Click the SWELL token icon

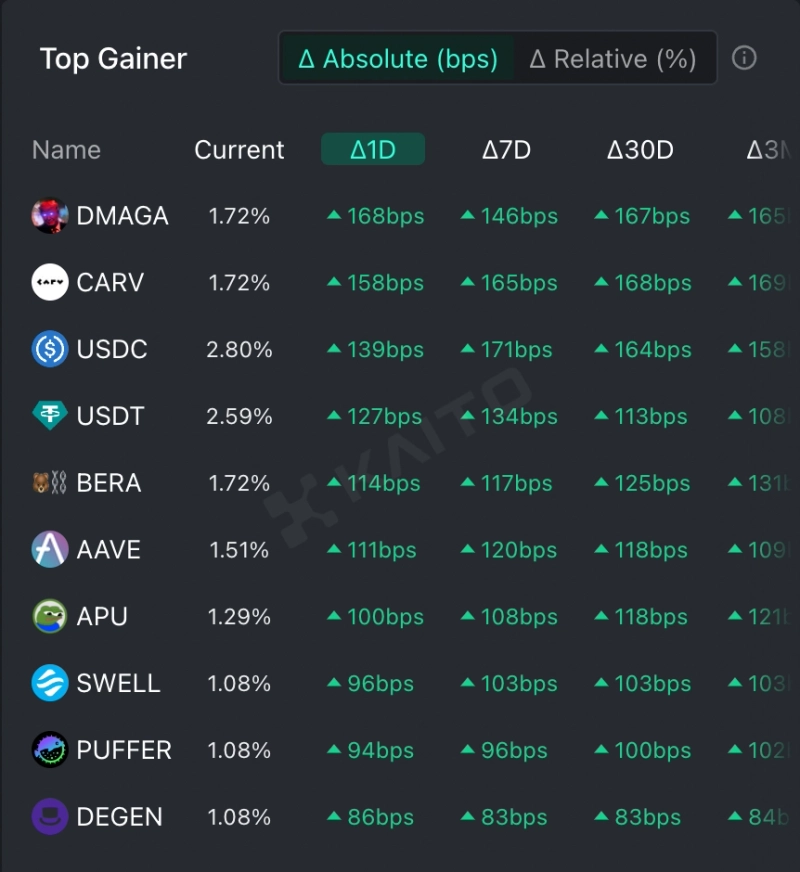pos(50,683)
